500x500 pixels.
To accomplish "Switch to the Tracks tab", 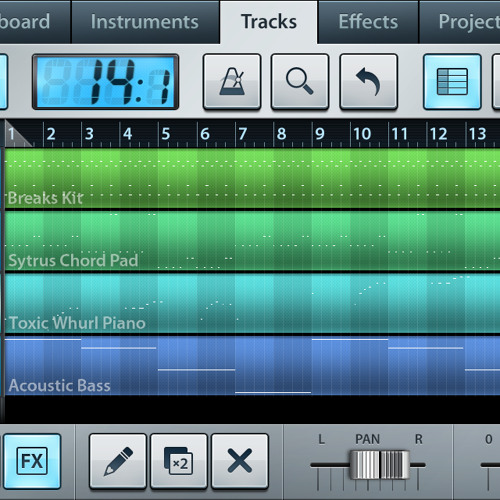I will click(269, 22).
